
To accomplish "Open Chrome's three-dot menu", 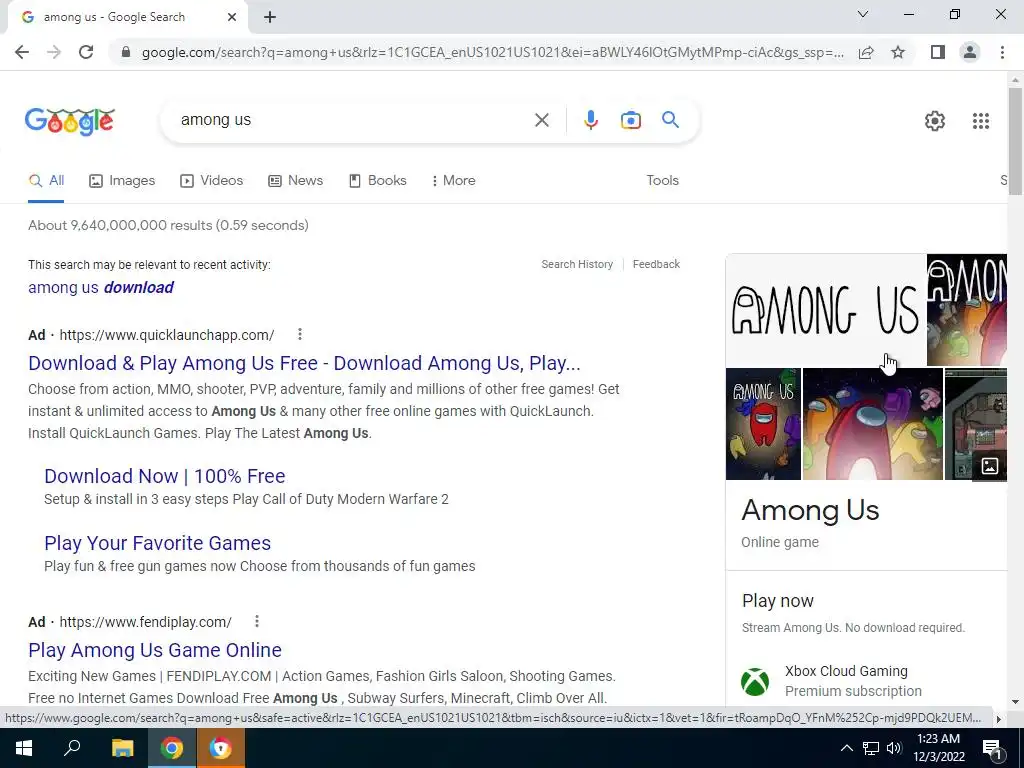I will [x=1002, y=52].
